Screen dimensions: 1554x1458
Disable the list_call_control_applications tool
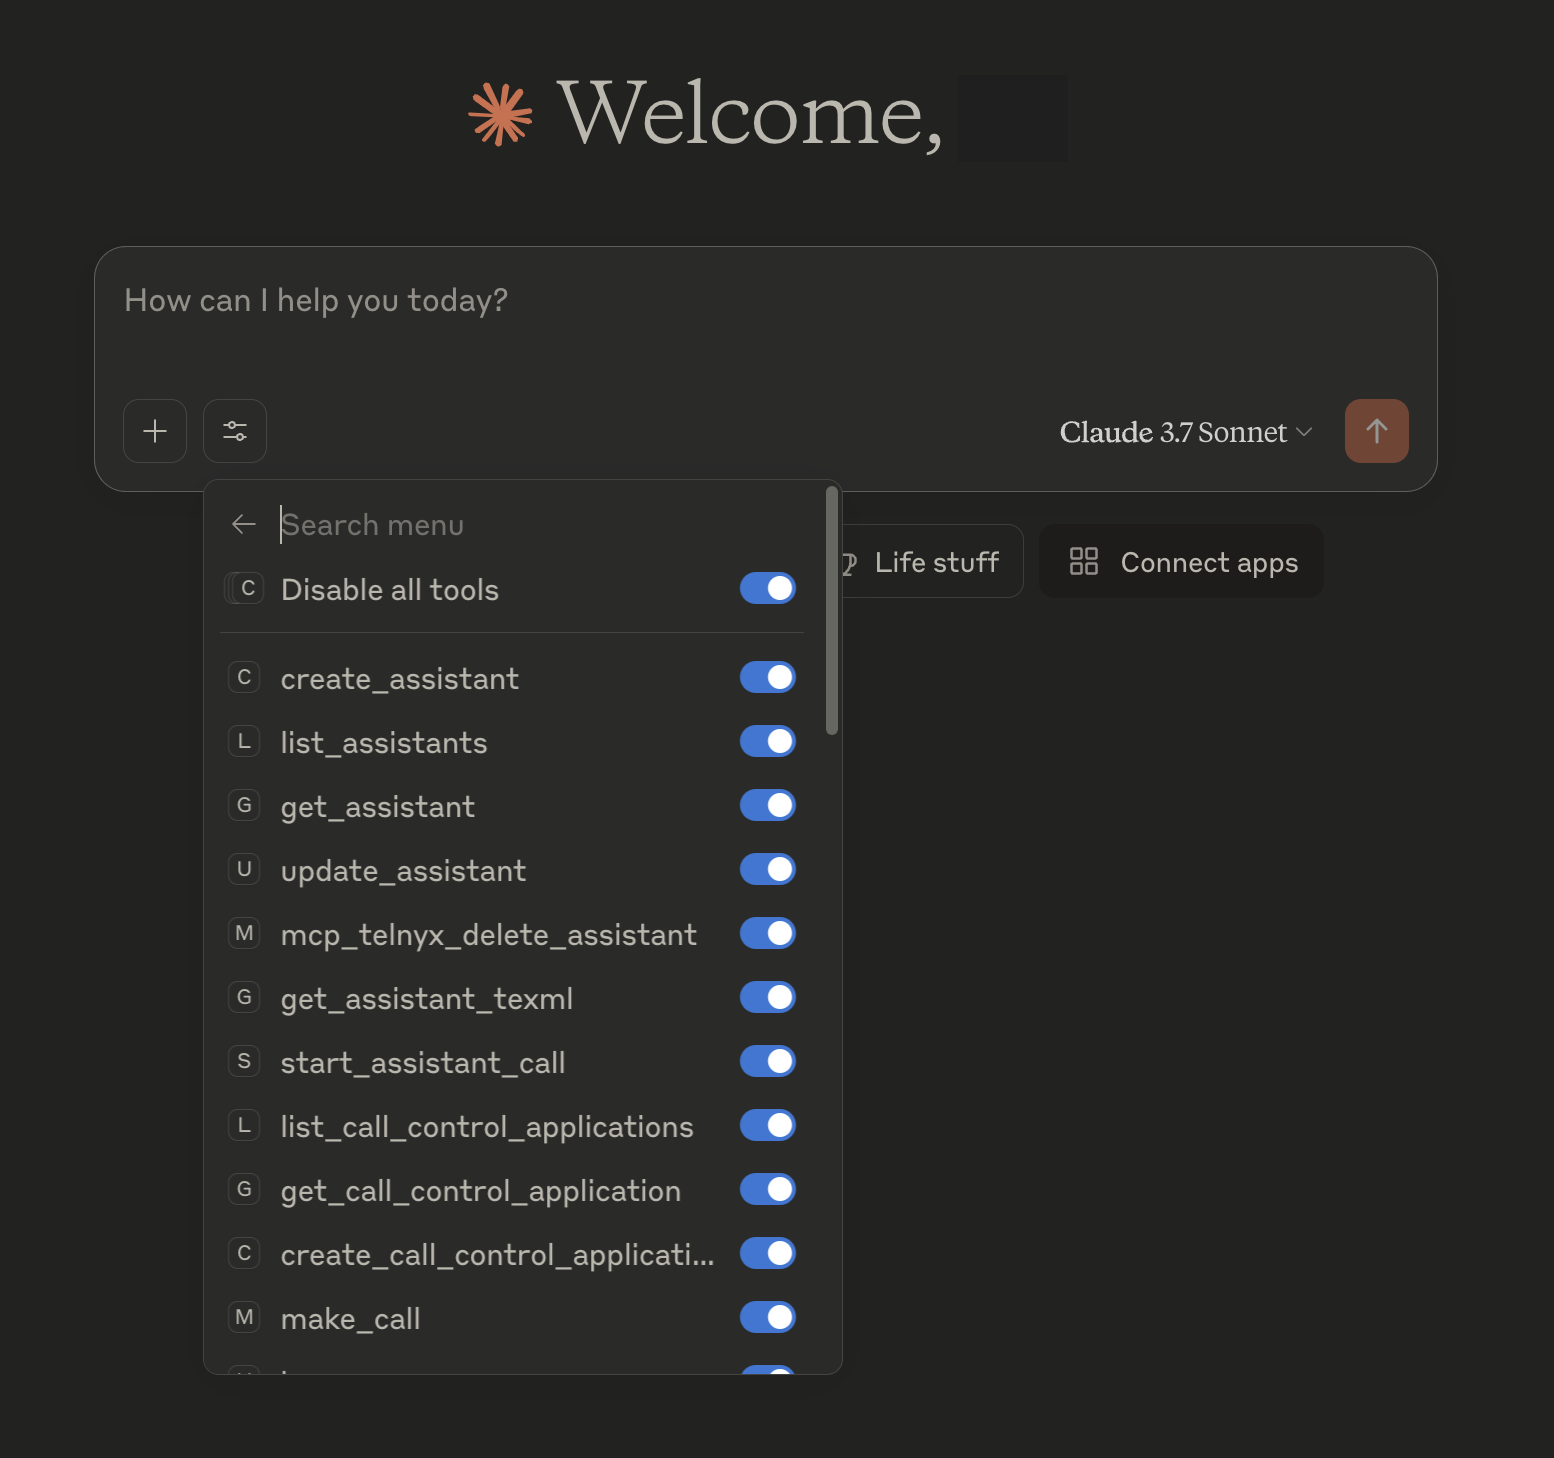click(x=767, y=1125)
